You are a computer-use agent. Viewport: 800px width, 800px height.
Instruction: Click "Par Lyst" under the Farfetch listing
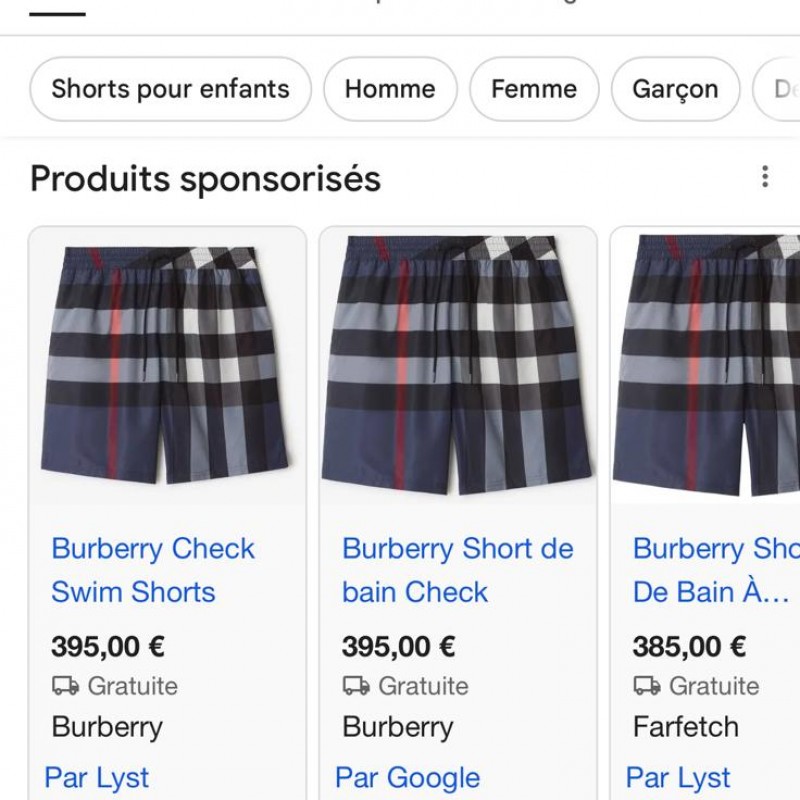(678, 777)
